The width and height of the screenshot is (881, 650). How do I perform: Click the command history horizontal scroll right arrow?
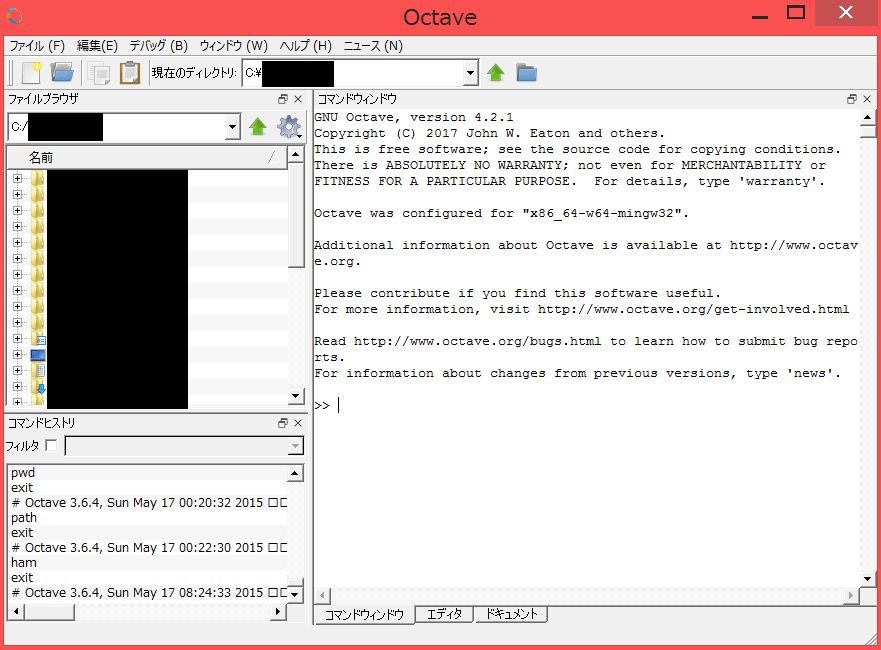(x=278, y=611)
